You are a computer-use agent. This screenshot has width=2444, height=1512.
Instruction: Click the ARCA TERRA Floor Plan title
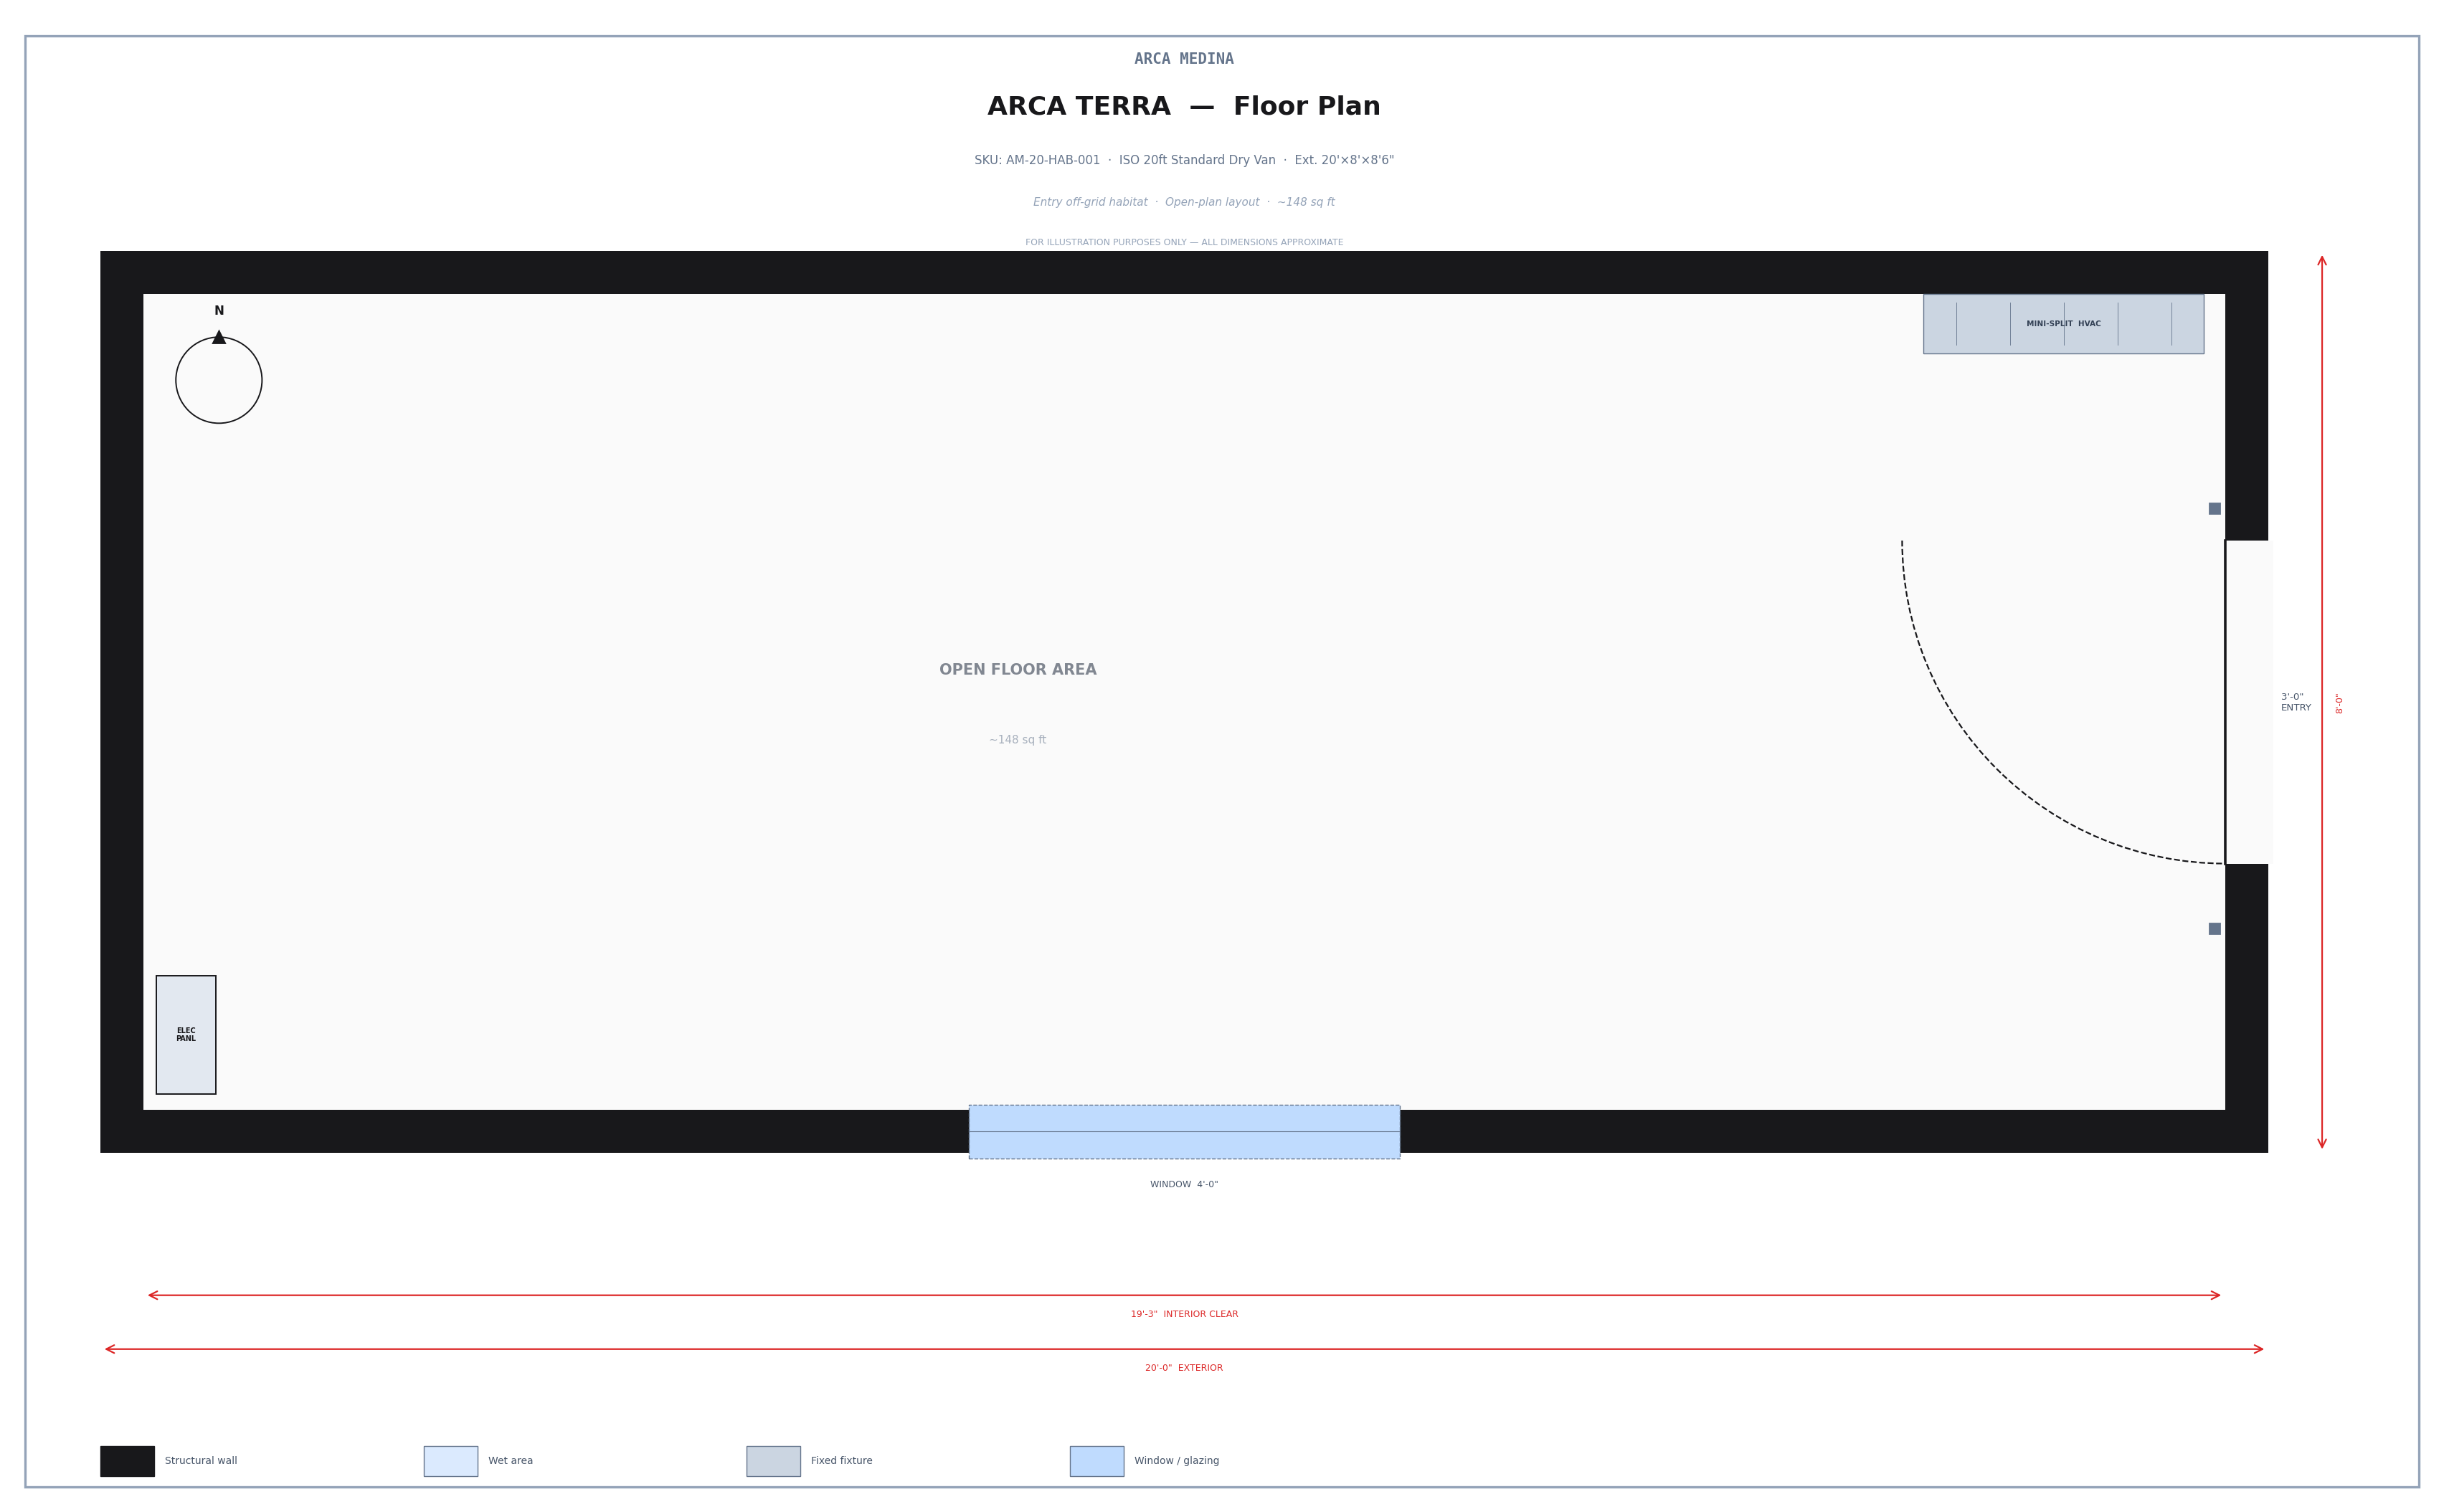point(1184,107)
